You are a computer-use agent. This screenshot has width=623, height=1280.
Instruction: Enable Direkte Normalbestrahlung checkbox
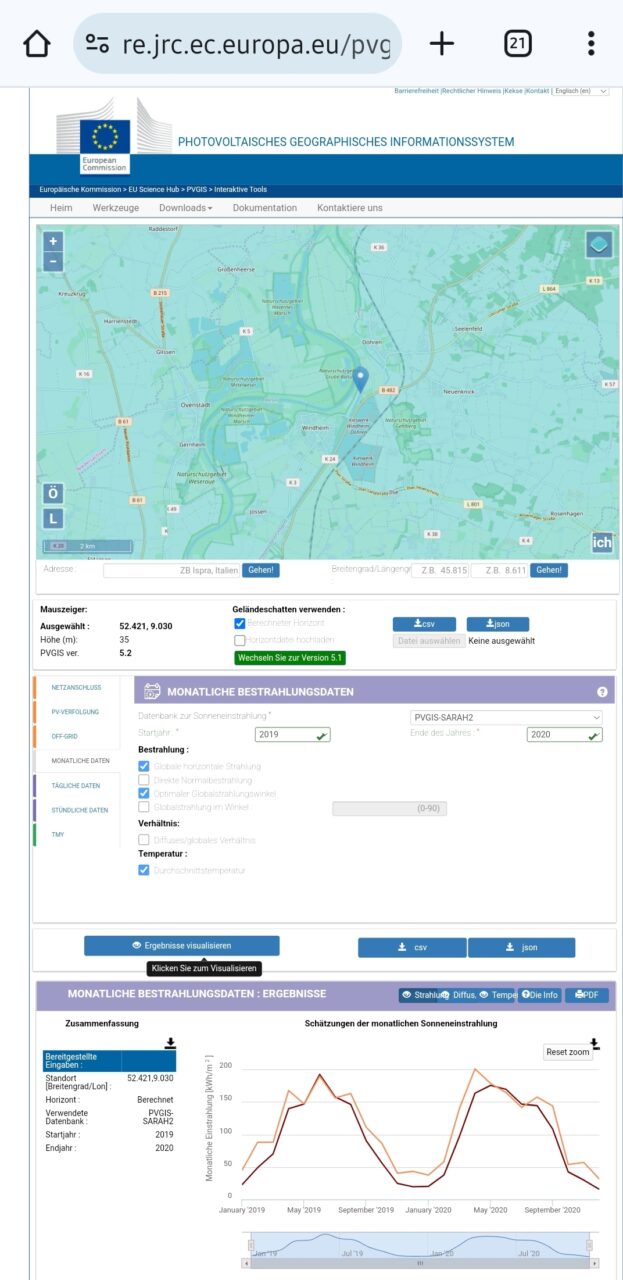click(144, 780)
